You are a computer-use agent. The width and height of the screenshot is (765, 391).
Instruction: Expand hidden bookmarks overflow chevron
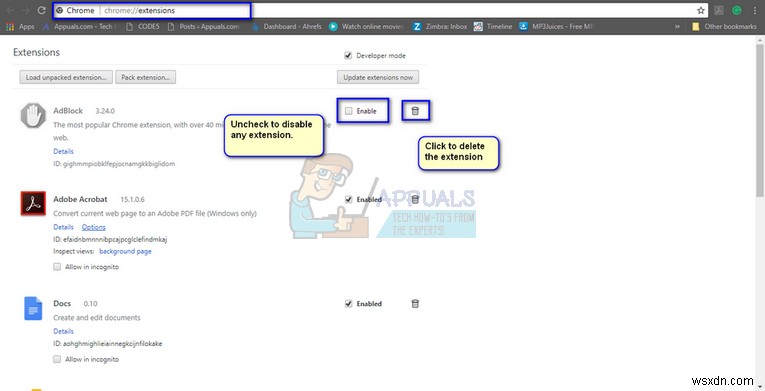coord(677,27)
